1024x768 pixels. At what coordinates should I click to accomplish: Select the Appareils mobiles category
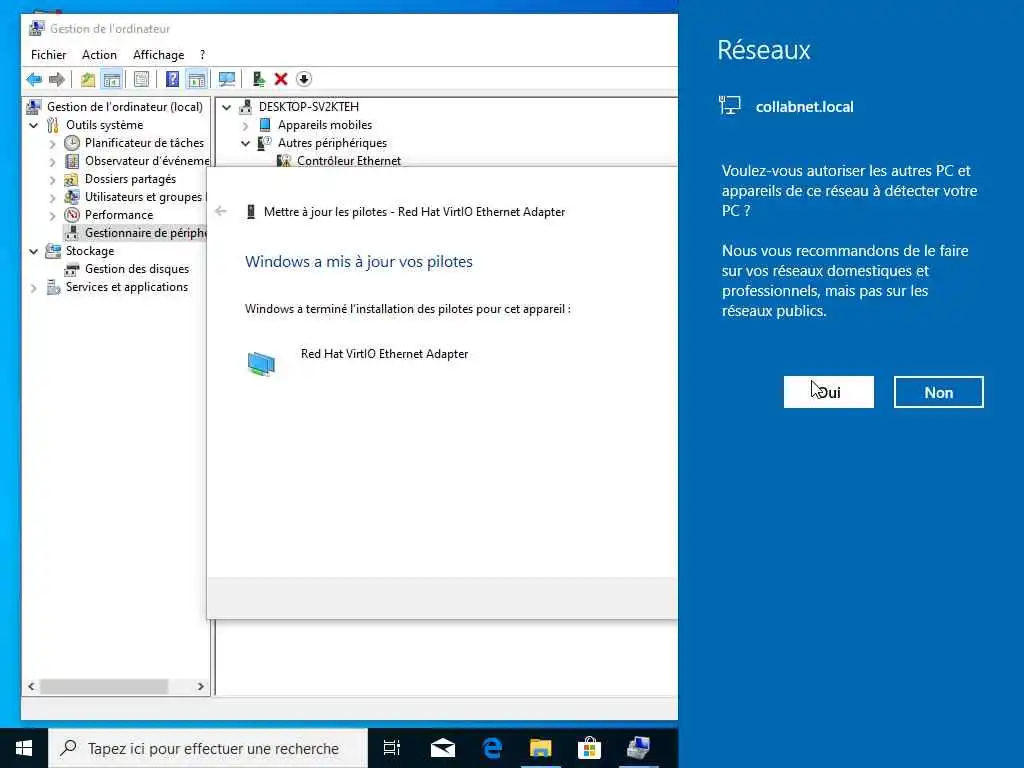coord(325,125)
